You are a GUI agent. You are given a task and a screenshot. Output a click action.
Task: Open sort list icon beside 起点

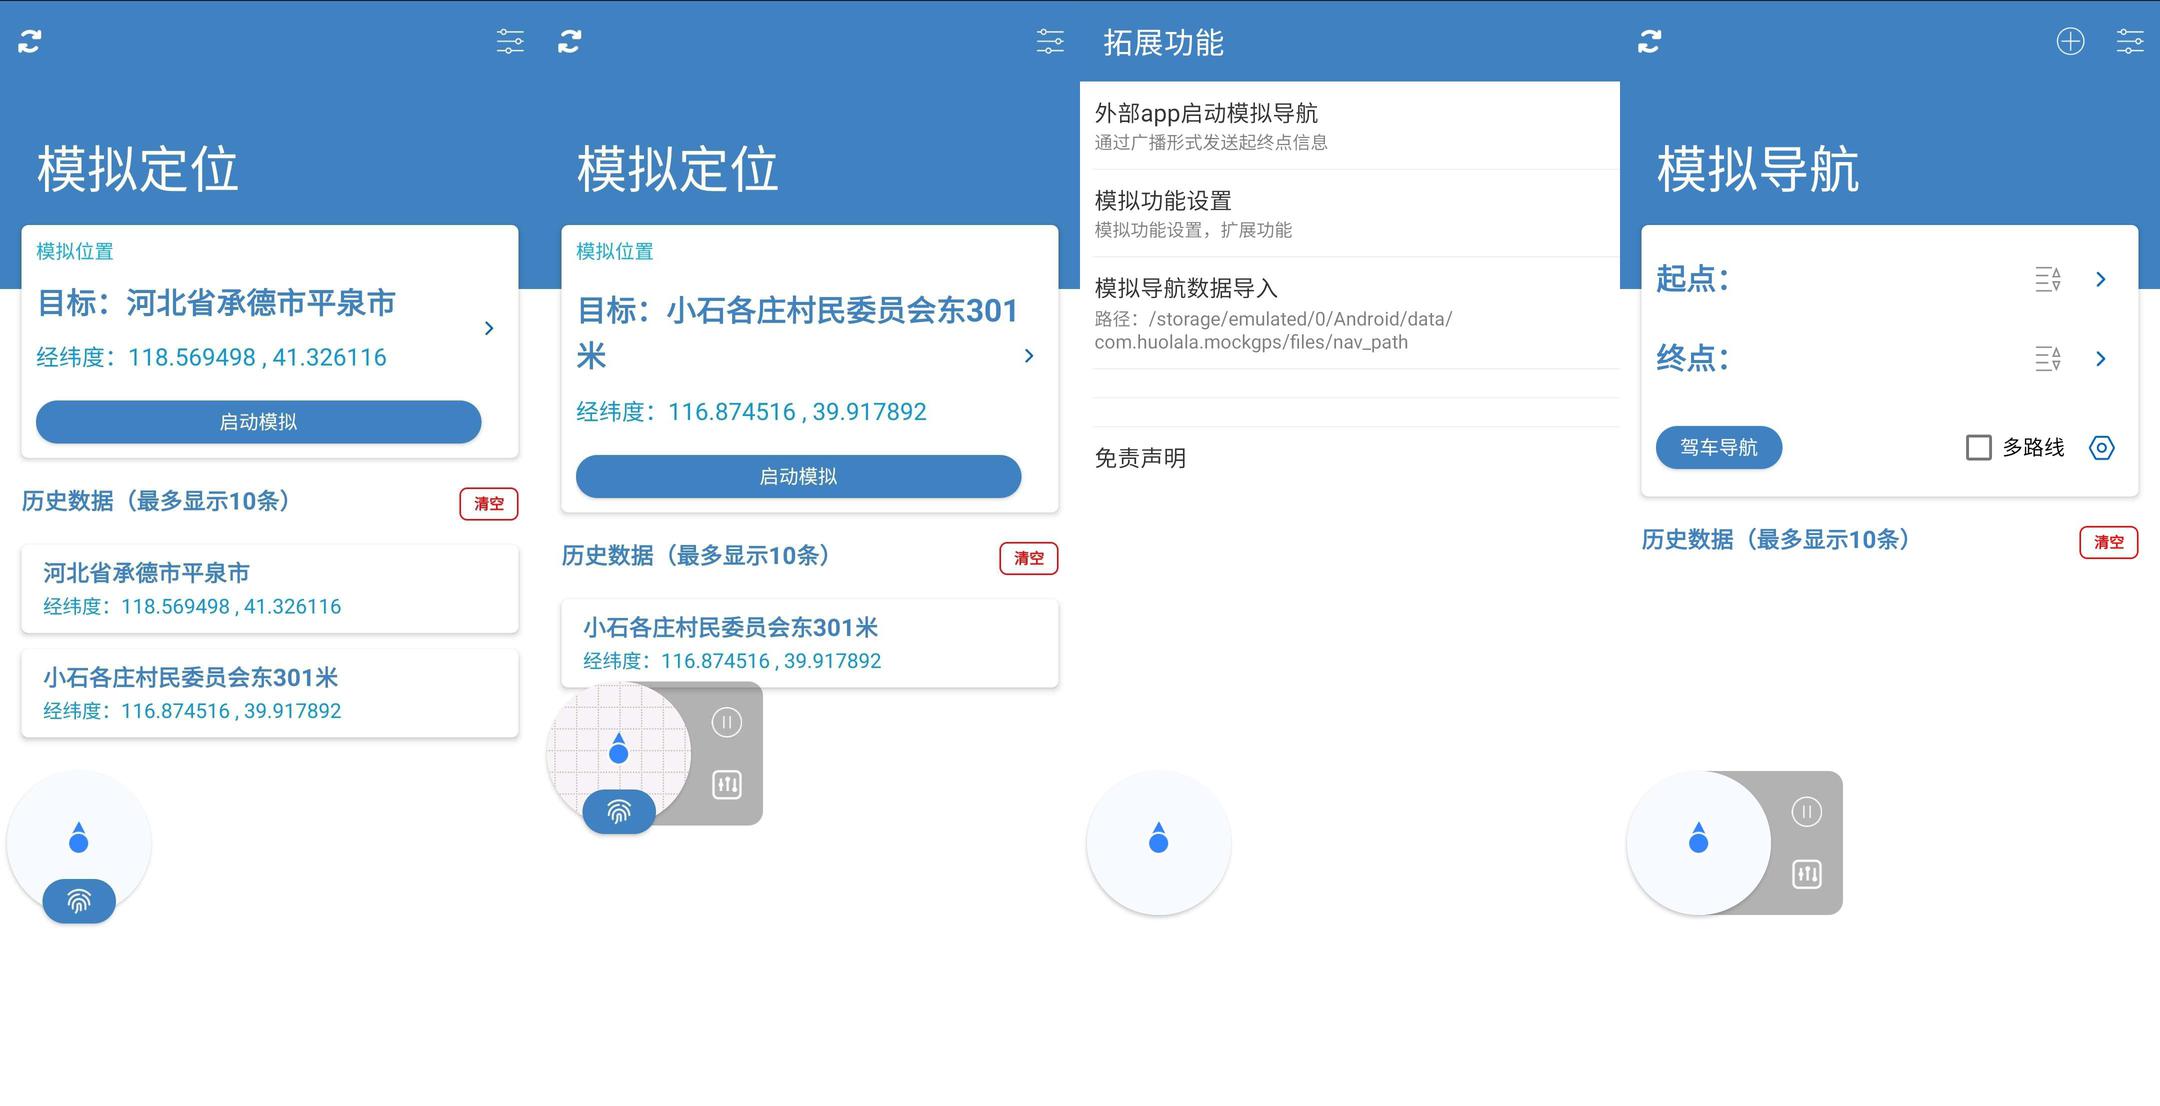[2048, 279]
